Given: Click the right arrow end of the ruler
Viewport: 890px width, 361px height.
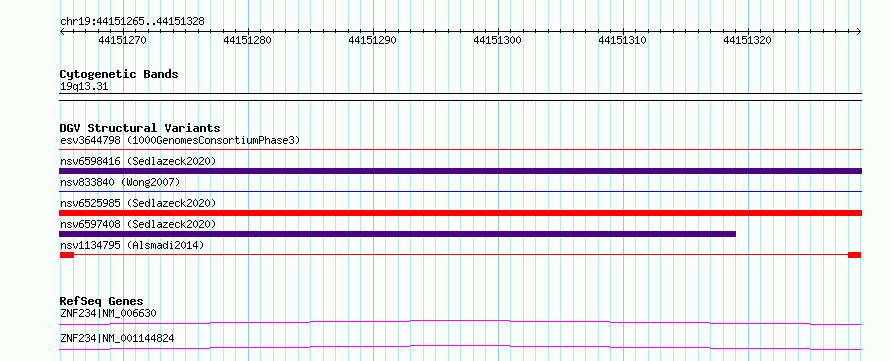Looking at the screenshot, I should coord(859,32).
